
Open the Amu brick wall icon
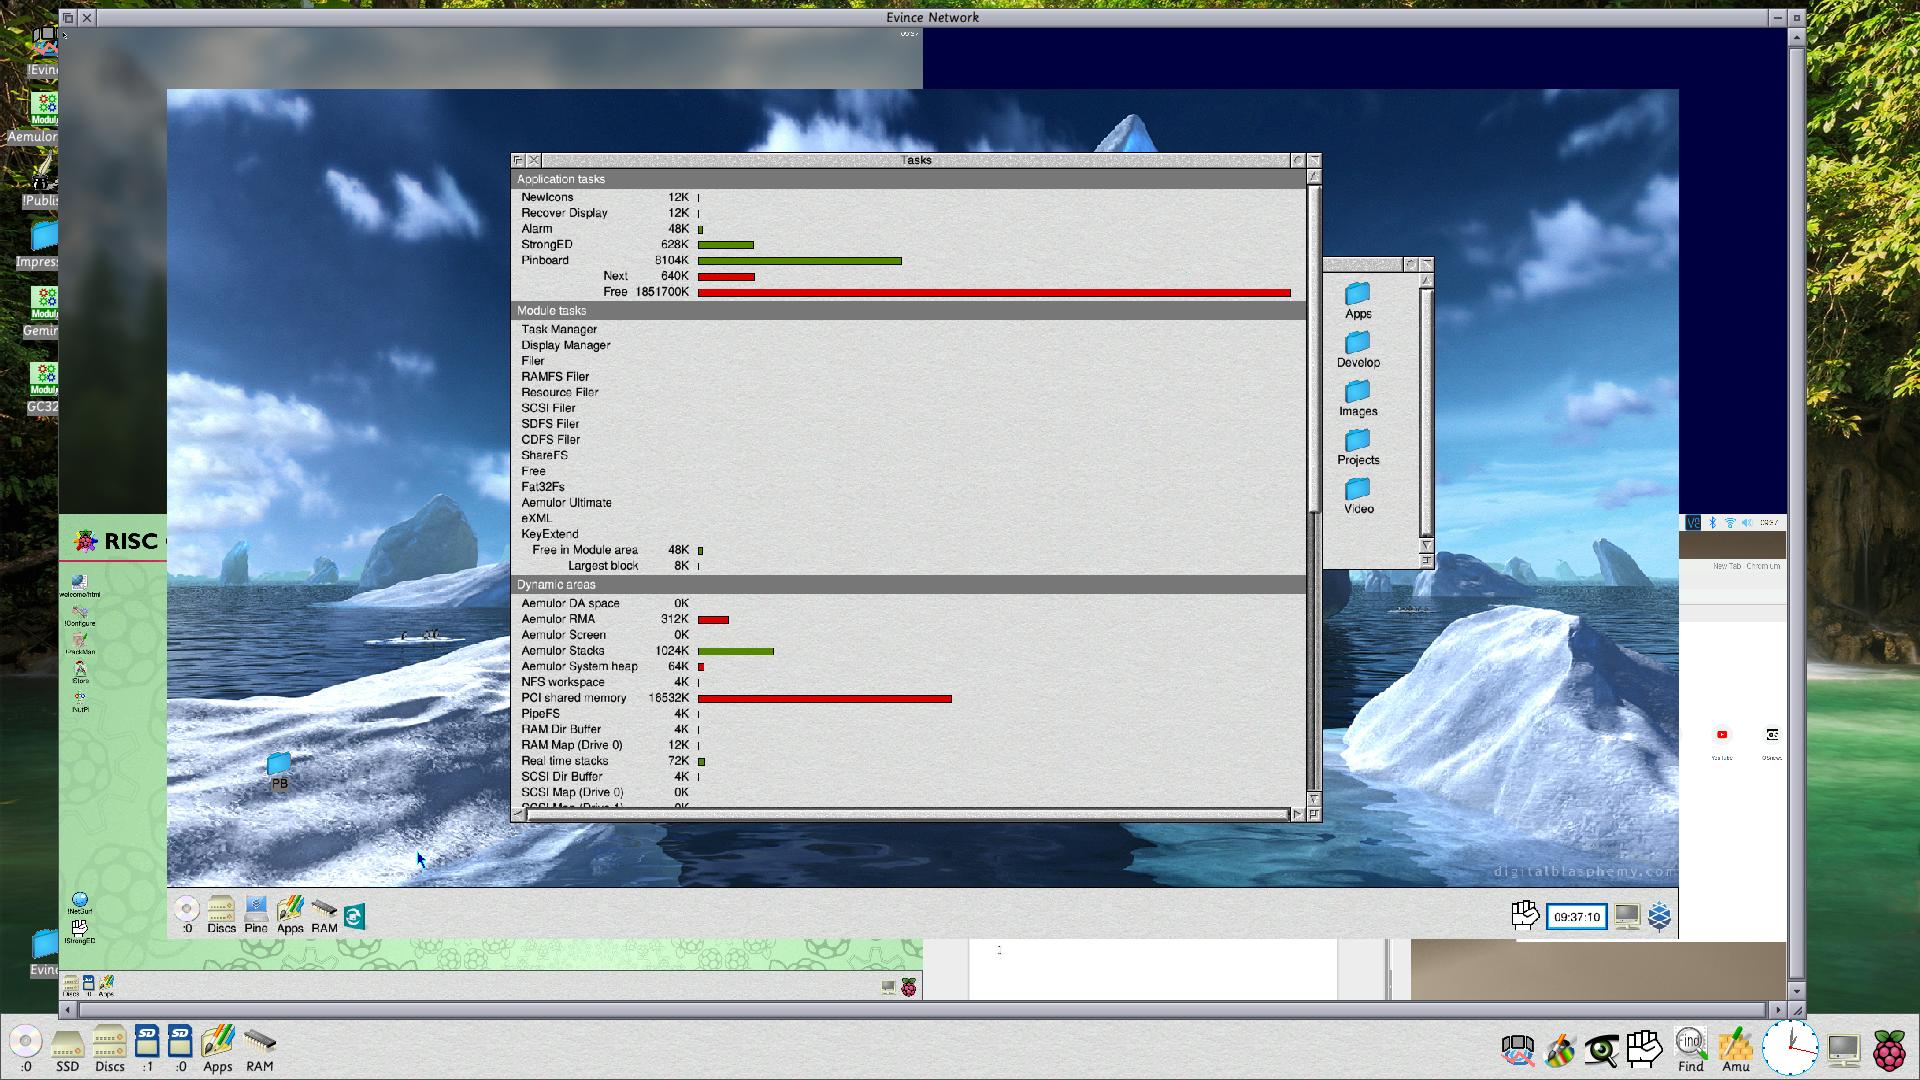(x=1736, y=1046)
